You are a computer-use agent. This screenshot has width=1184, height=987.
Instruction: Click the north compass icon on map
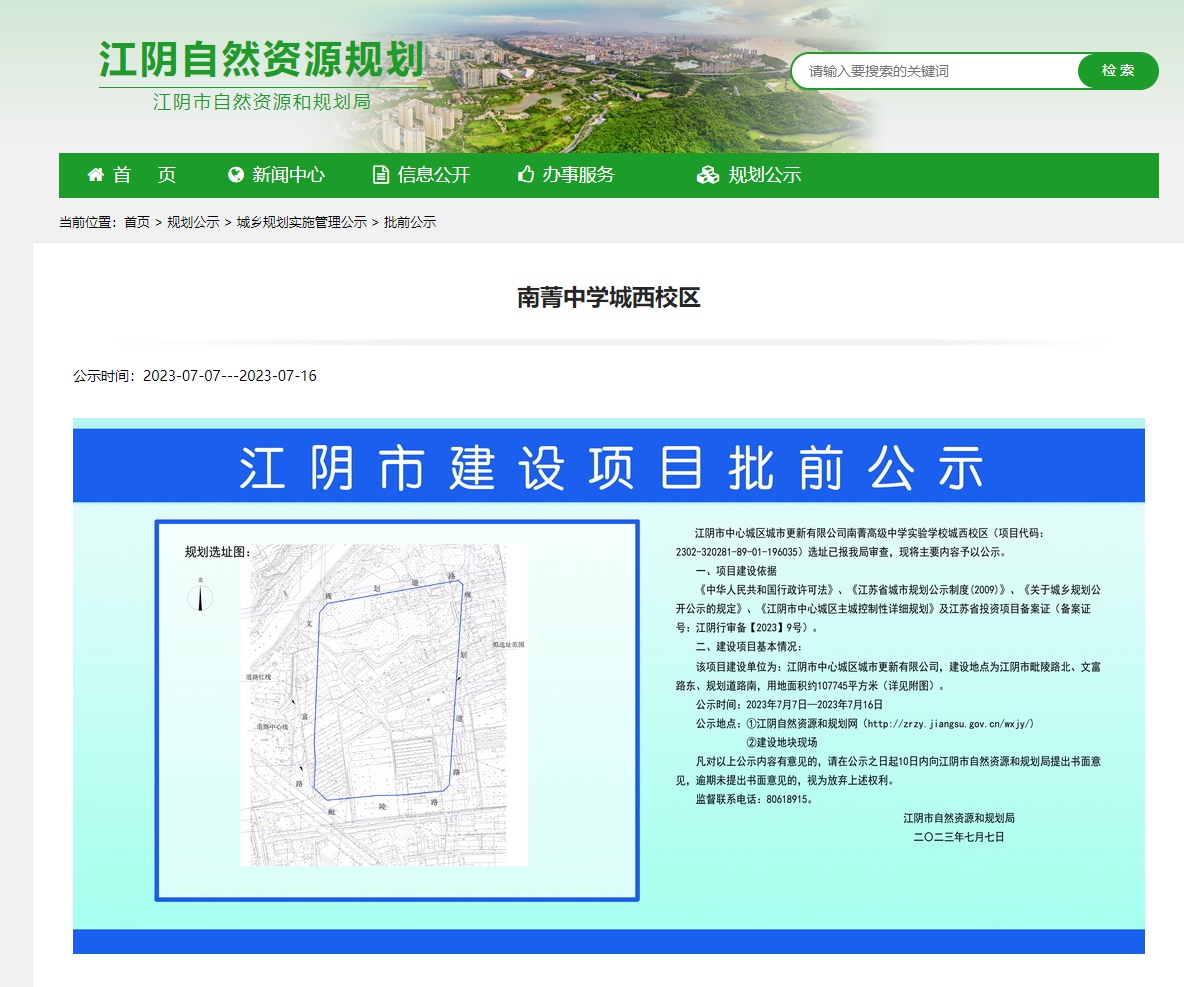point(201,596)
